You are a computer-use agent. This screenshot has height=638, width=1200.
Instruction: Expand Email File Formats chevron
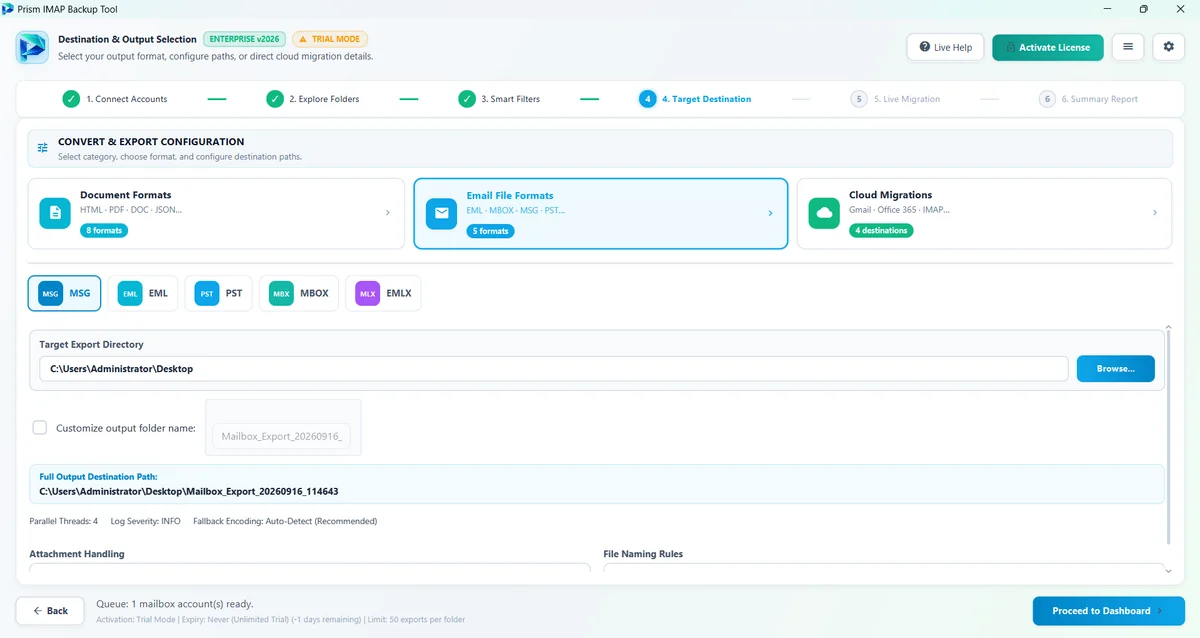(x=770, y=213)
